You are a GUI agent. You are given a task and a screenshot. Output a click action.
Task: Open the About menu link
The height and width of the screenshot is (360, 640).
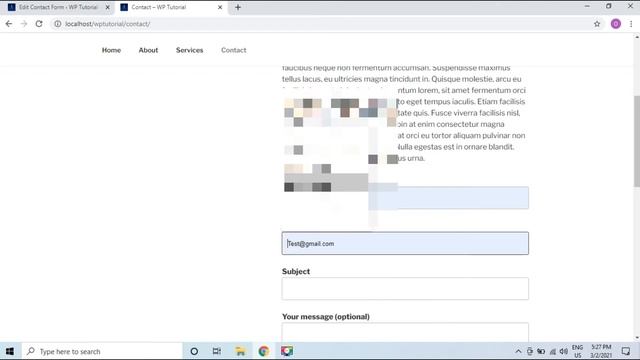tap(148, 50)
